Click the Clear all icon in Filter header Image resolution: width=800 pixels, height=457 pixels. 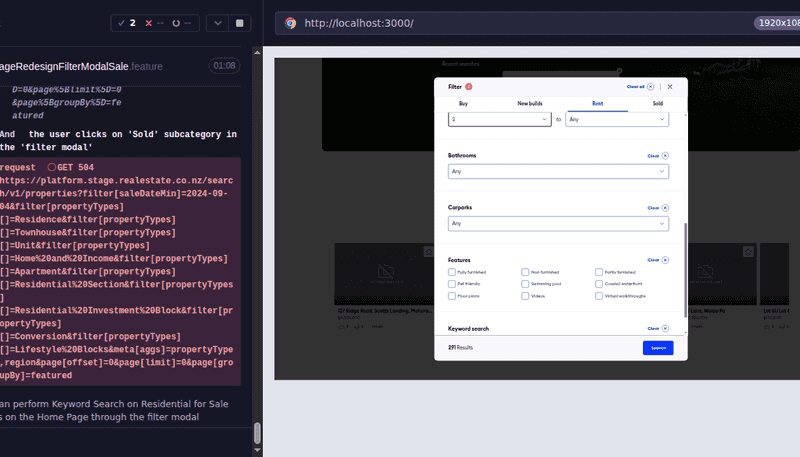[651, 87]
